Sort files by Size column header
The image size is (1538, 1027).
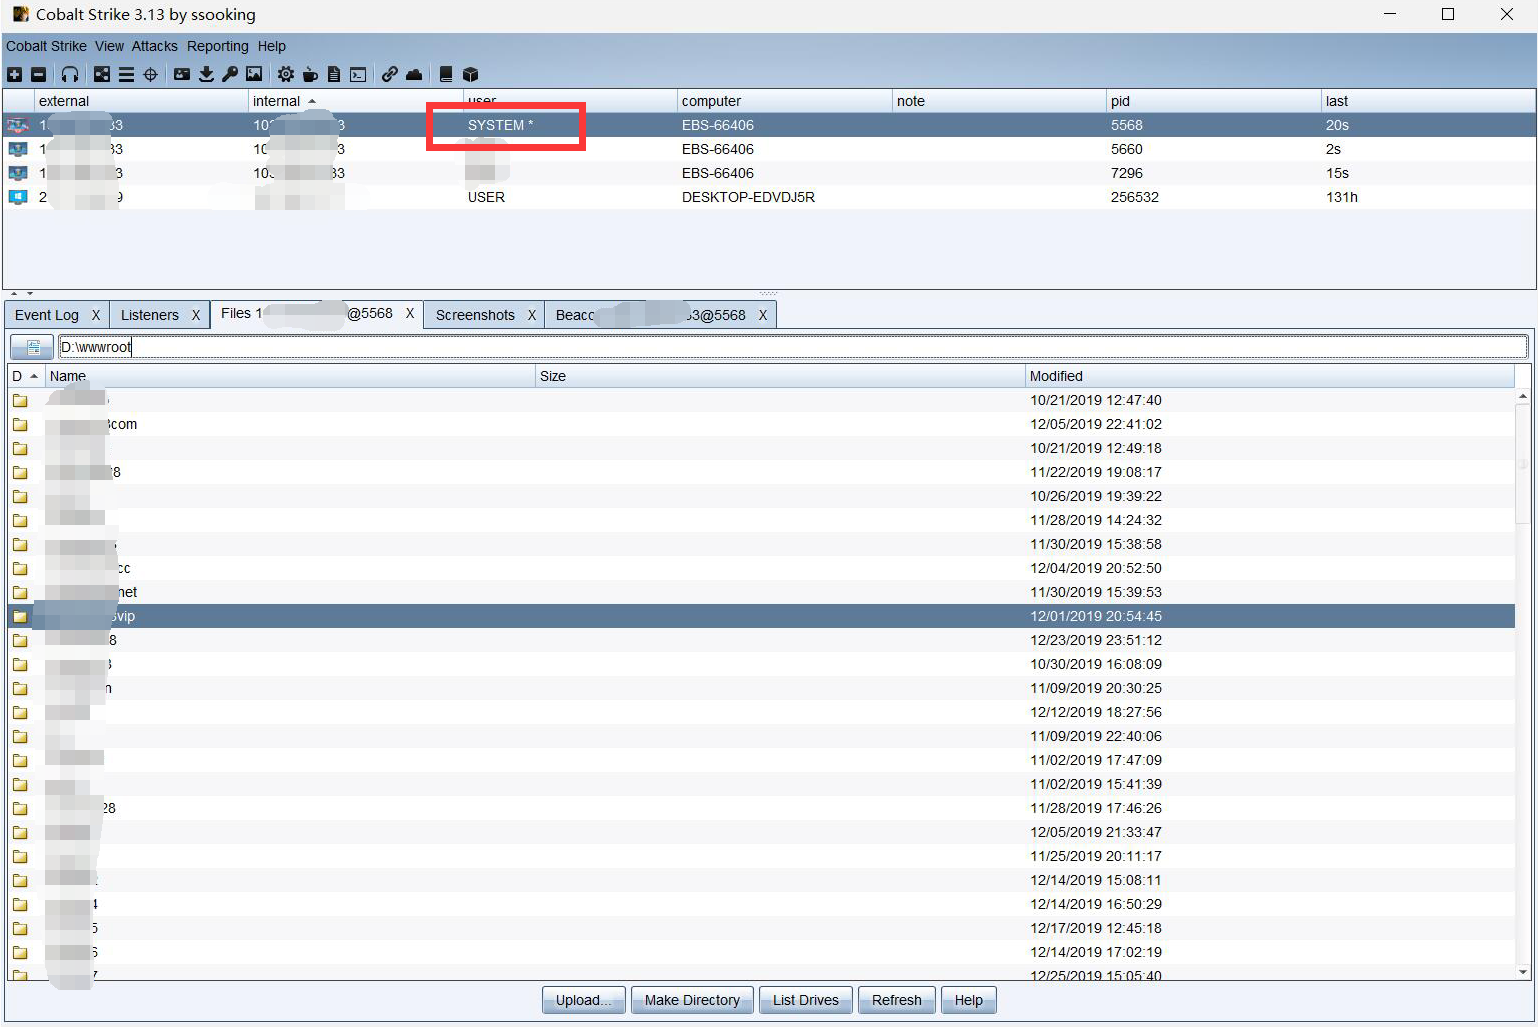(780, 376)
